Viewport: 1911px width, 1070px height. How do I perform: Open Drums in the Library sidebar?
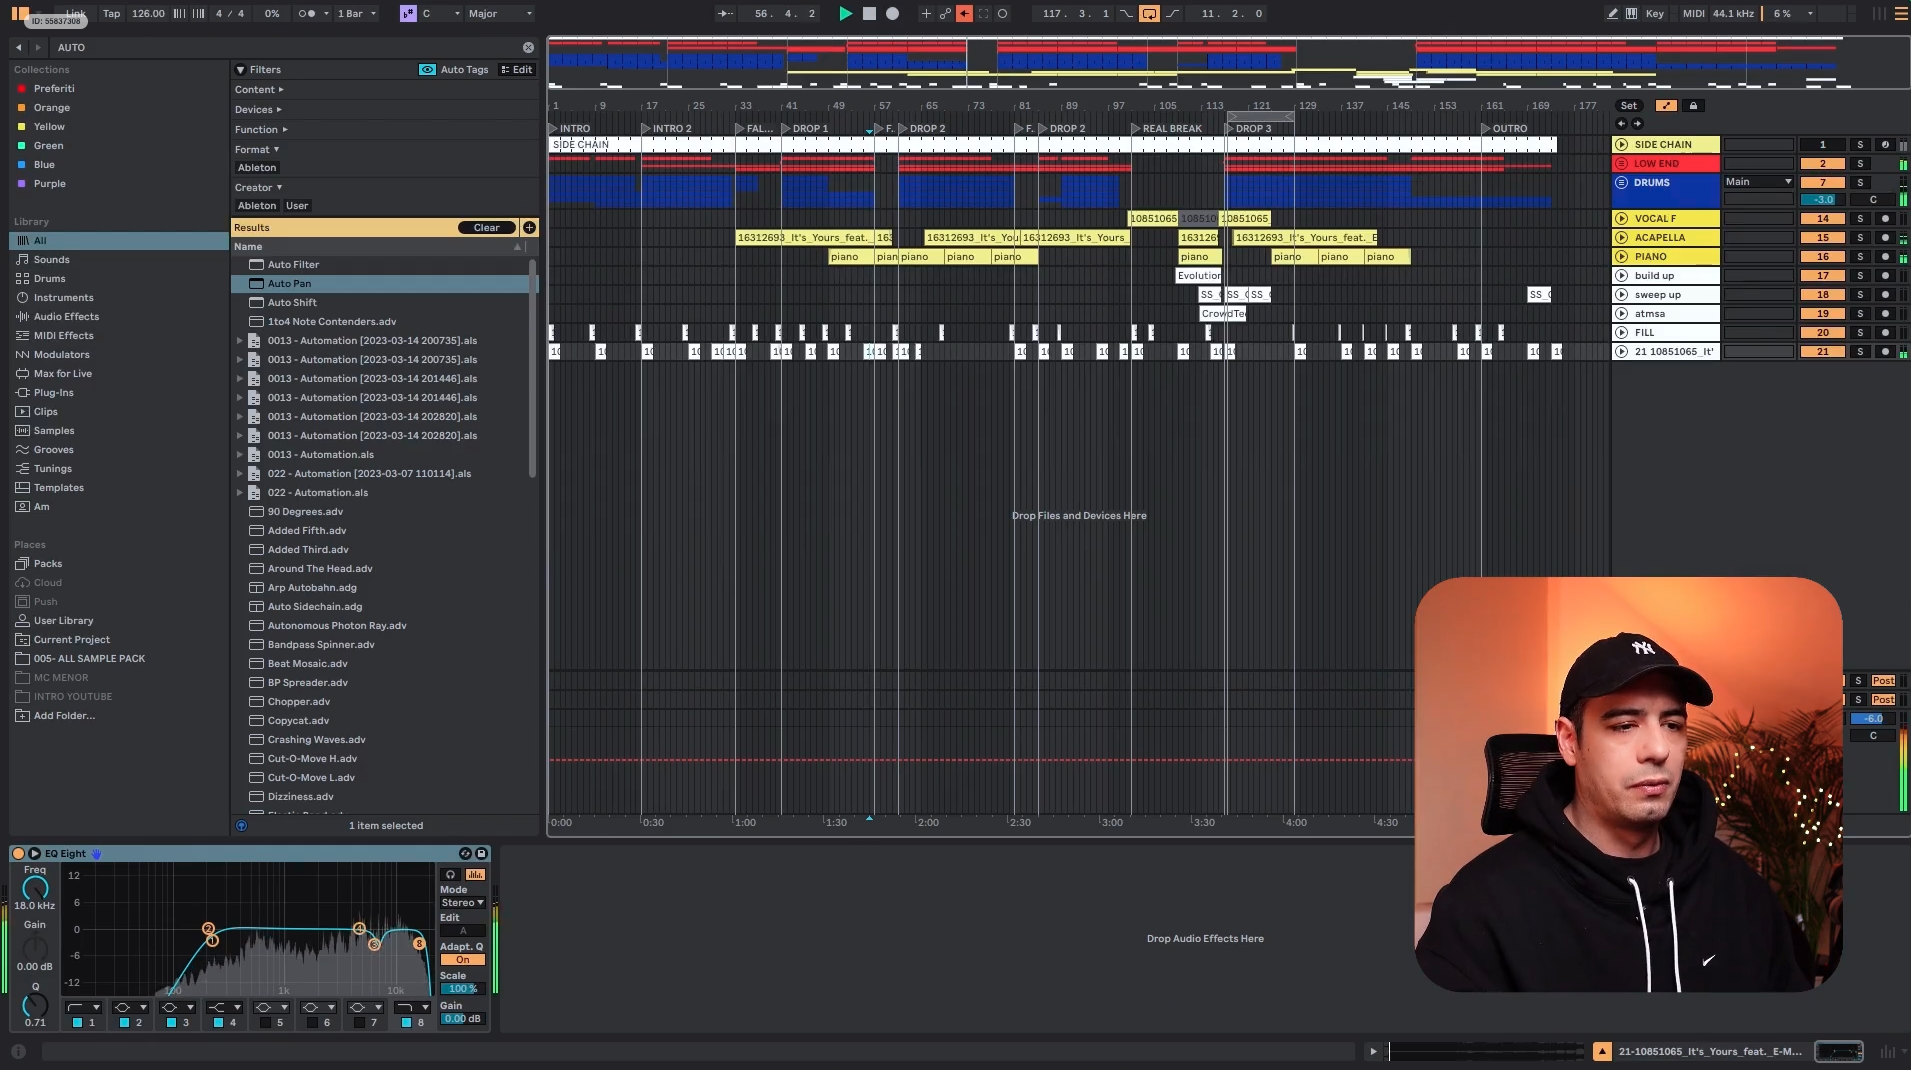pyautogui.click(x=49, y=279)
